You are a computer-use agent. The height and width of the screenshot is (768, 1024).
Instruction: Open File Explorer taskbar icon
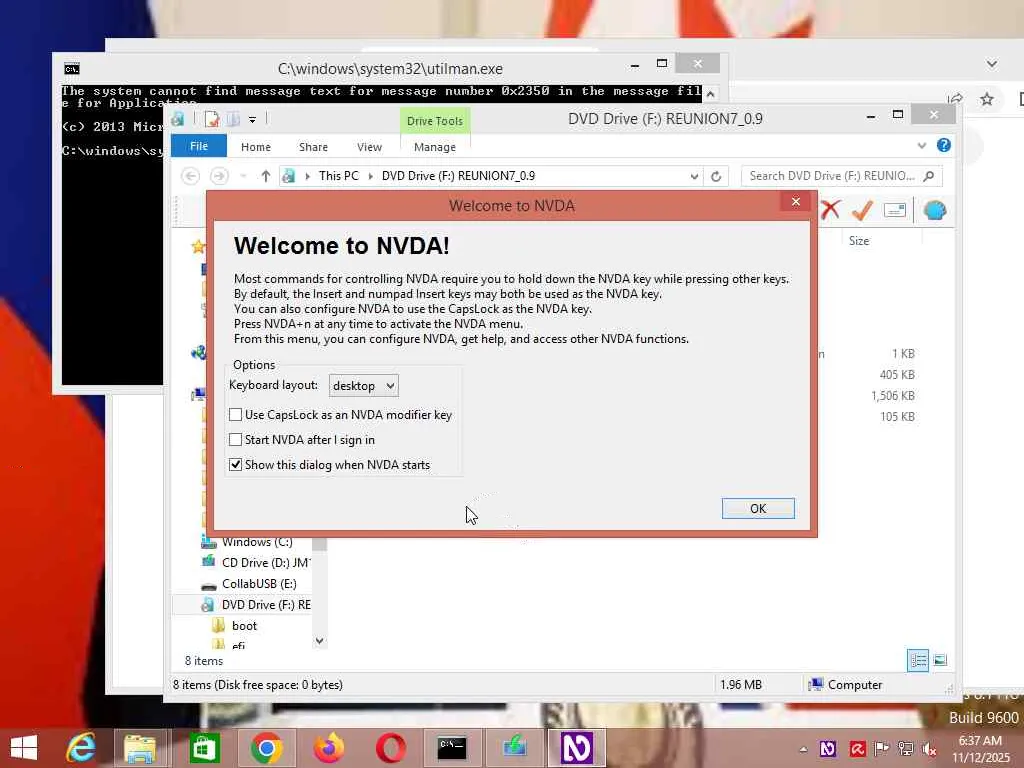(x=140, y=748)
